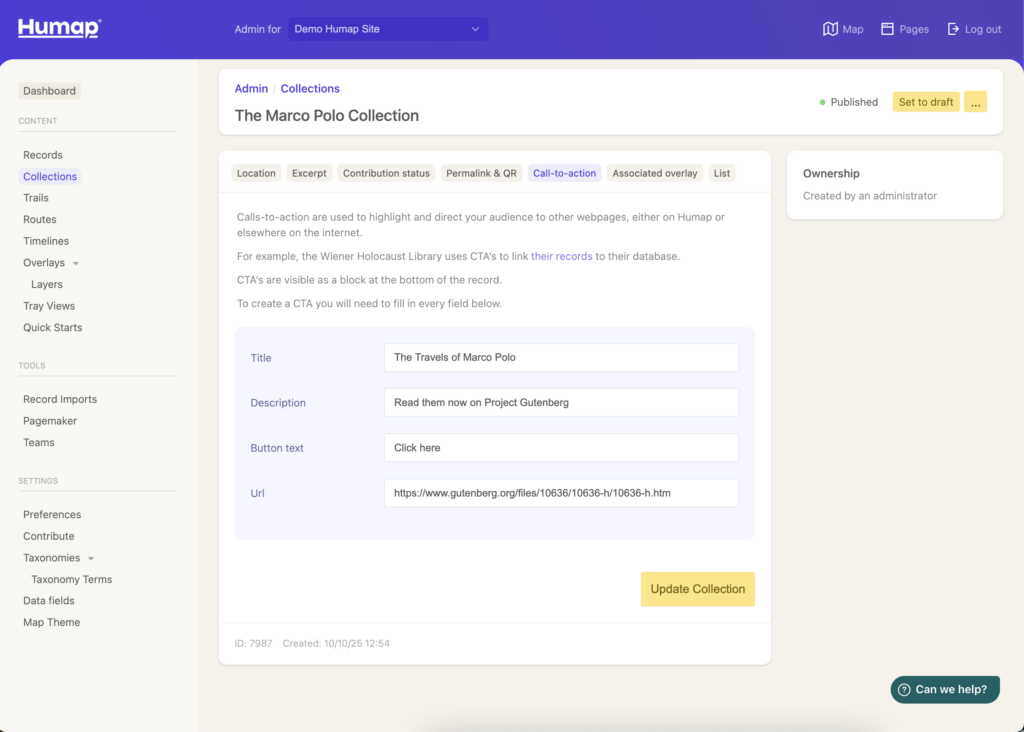The width and height of the screenshot is (1024, 732).
Task: Click the Set to draft button
Action: [x=925, y=102]
